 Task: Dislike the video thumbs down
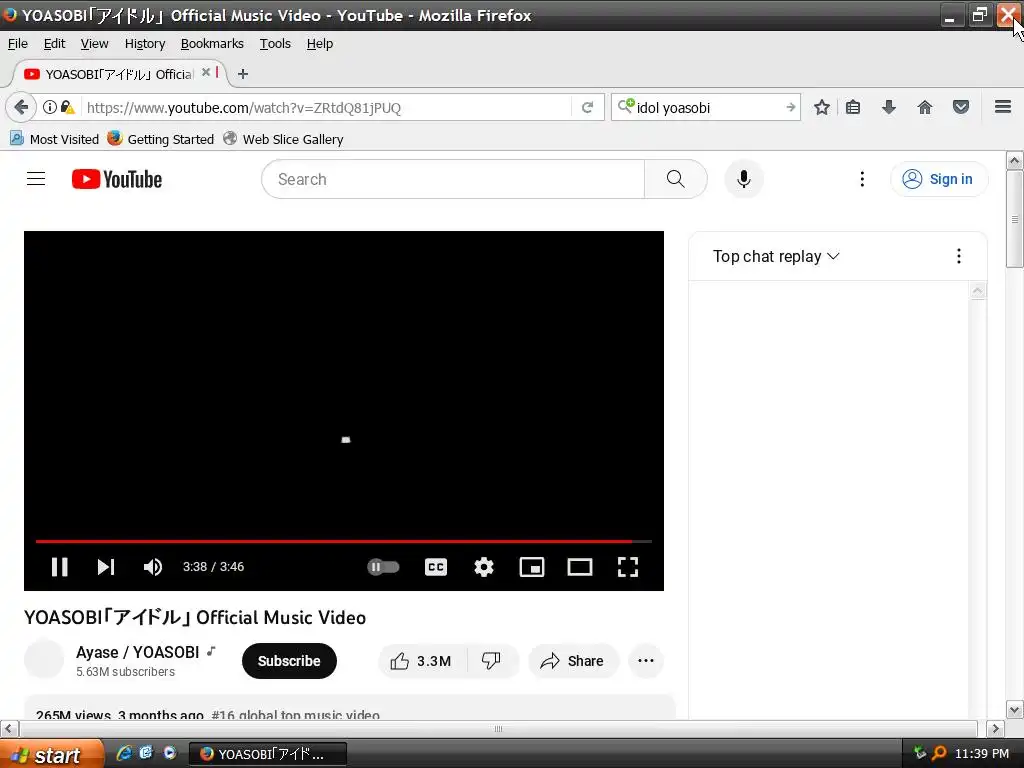491,661
